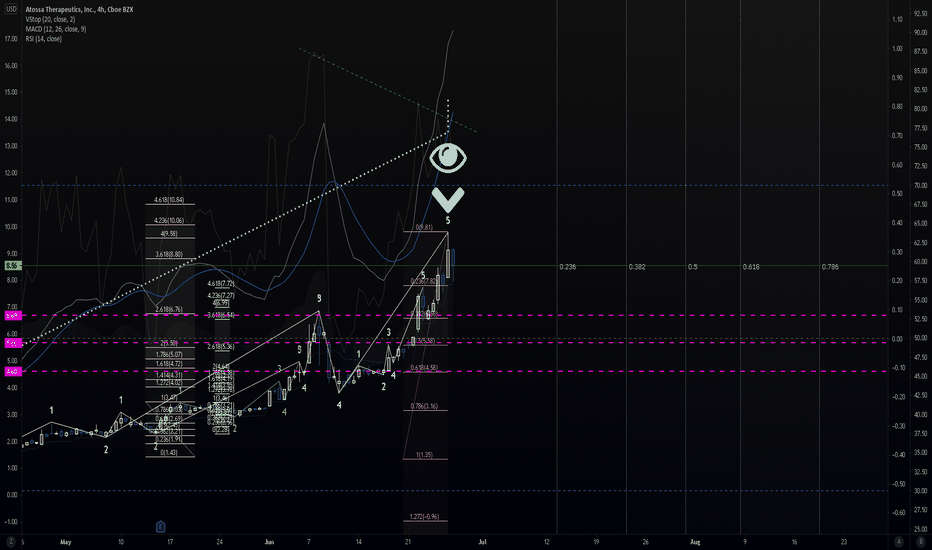Click the Jul label on the time axis
The image size is (932, 550).
point(482,542)
